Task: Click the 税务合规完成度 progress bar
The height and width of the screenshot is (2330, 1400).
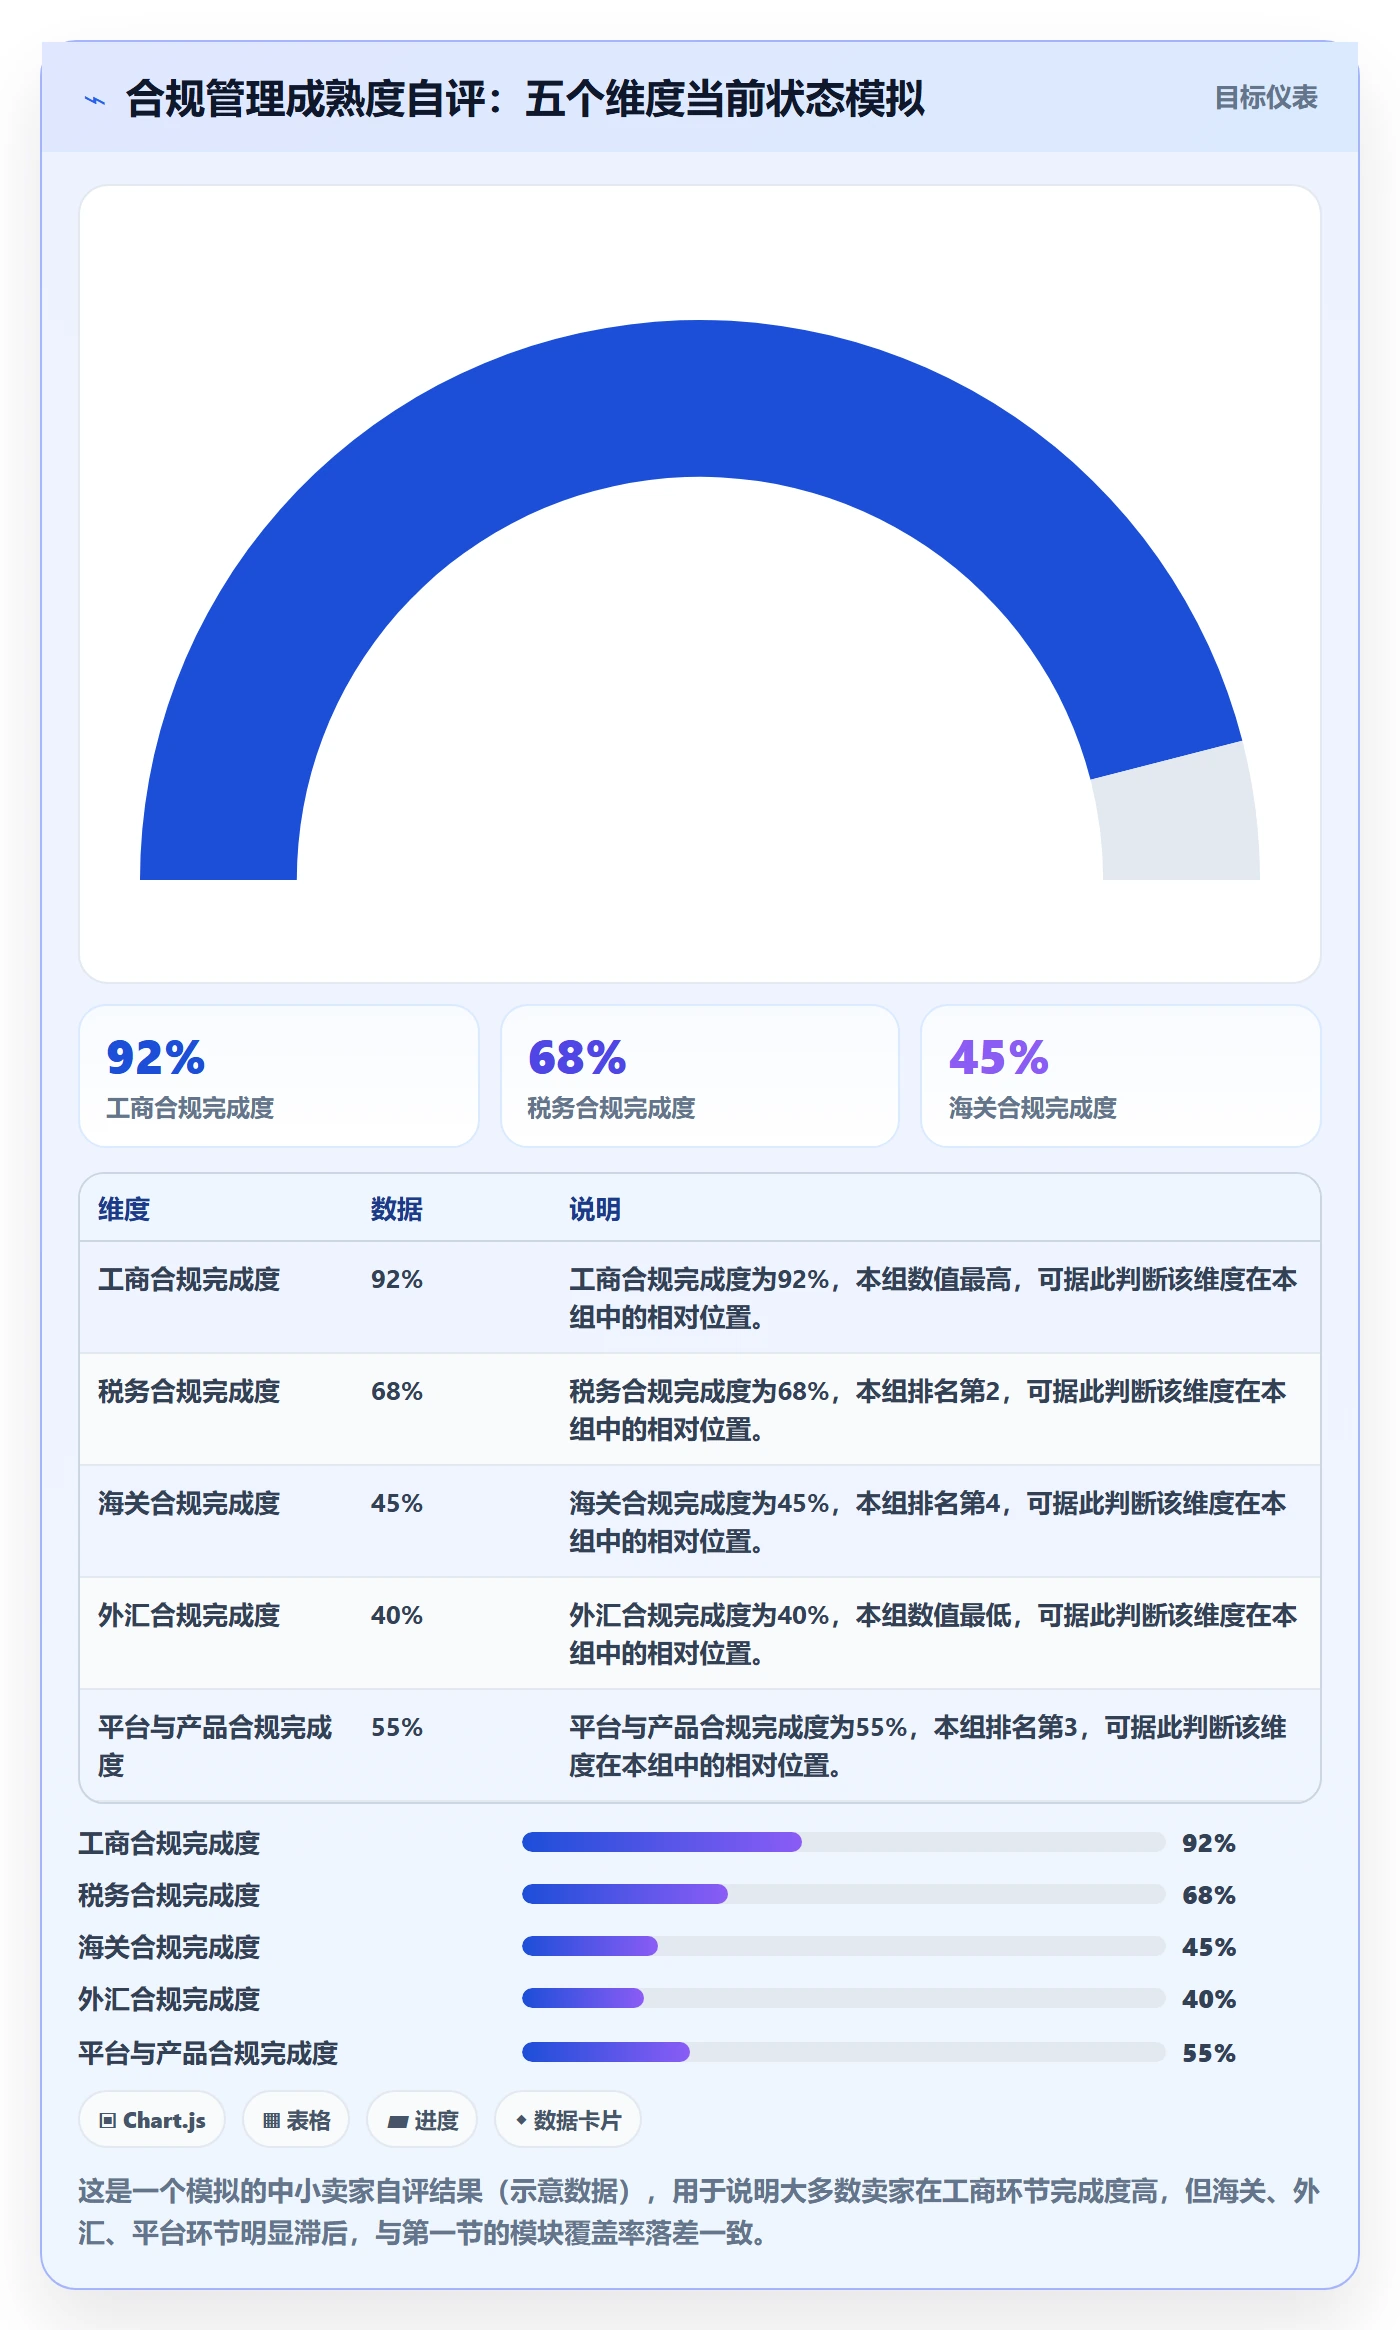Action: pos(844,1894)
